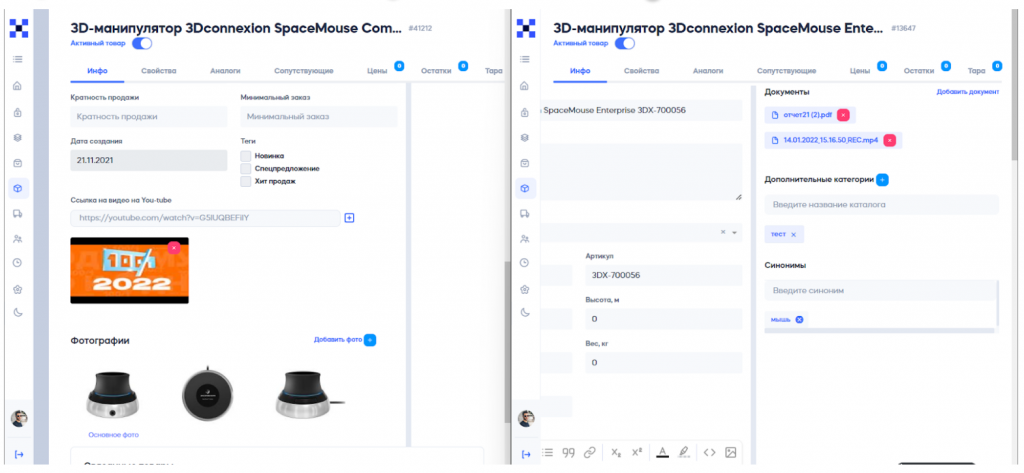This screenshot has height=473, width=1024.
Task: Go to home icon in left window sidebar
Action: (x=18, y=85)
